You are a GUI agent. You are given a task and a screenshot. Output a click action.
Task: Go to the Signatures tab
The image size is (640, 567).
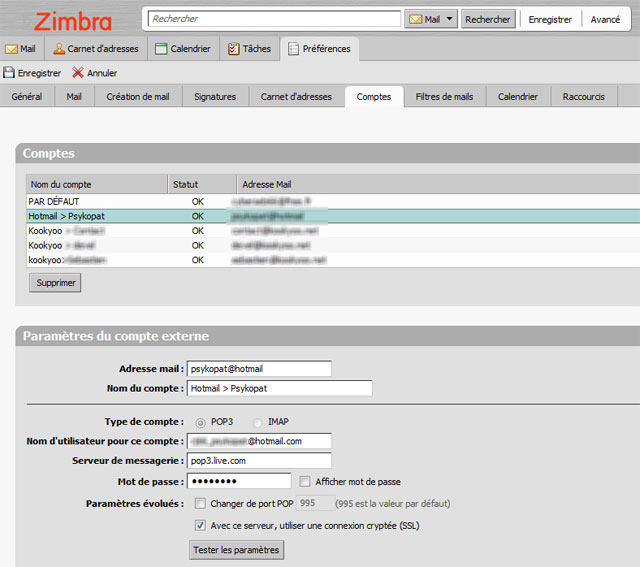pyautogui.click(x=215, y=97)
